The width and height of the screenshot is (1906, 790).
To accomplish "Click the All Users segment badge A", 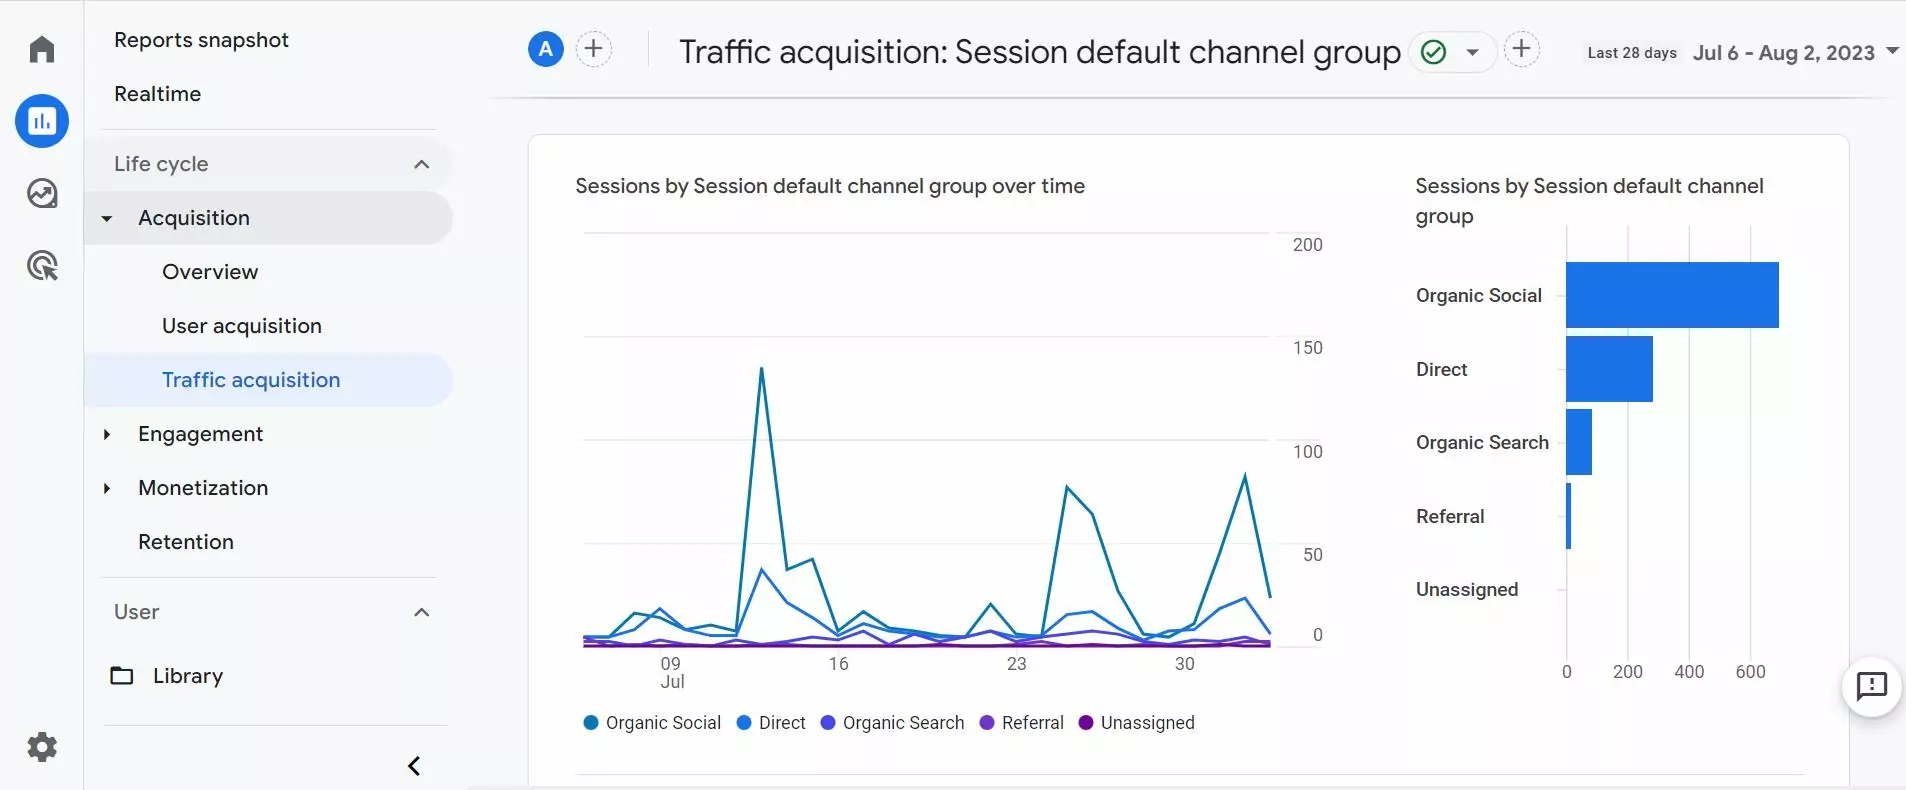I will pyautogui.click(x=546, y=49).
